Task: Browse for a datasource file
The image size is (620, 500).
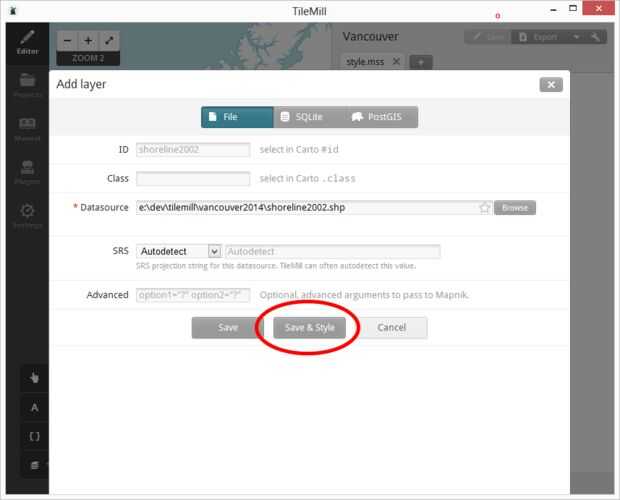Action: click(x=515, y=208)
